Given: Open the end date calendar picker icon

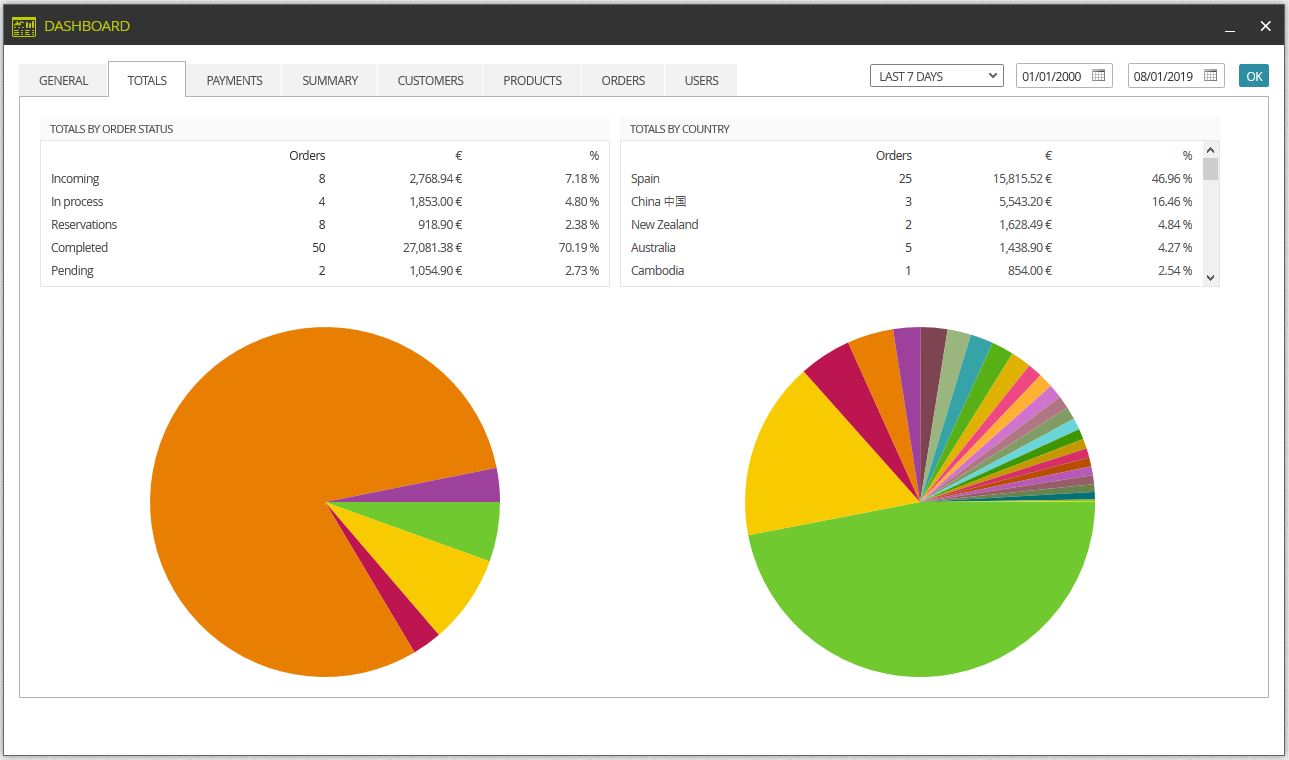Looking at the screenshot, I should (1211, 76).
